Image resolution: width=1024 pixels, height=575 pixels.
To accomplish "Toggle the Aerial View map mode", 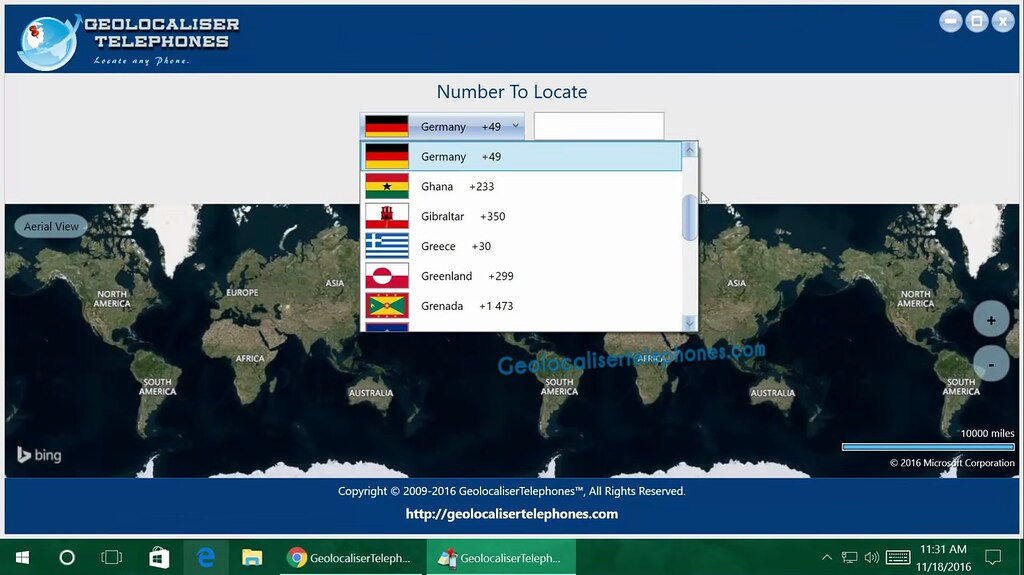I will point(51,226).
